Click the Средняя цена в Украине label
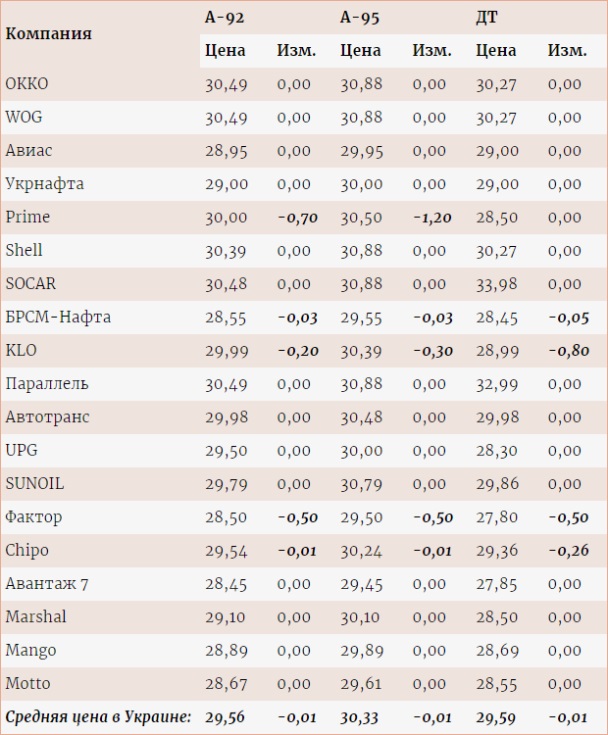The width and height of the screenshot is (608, 735). [98, 716]
